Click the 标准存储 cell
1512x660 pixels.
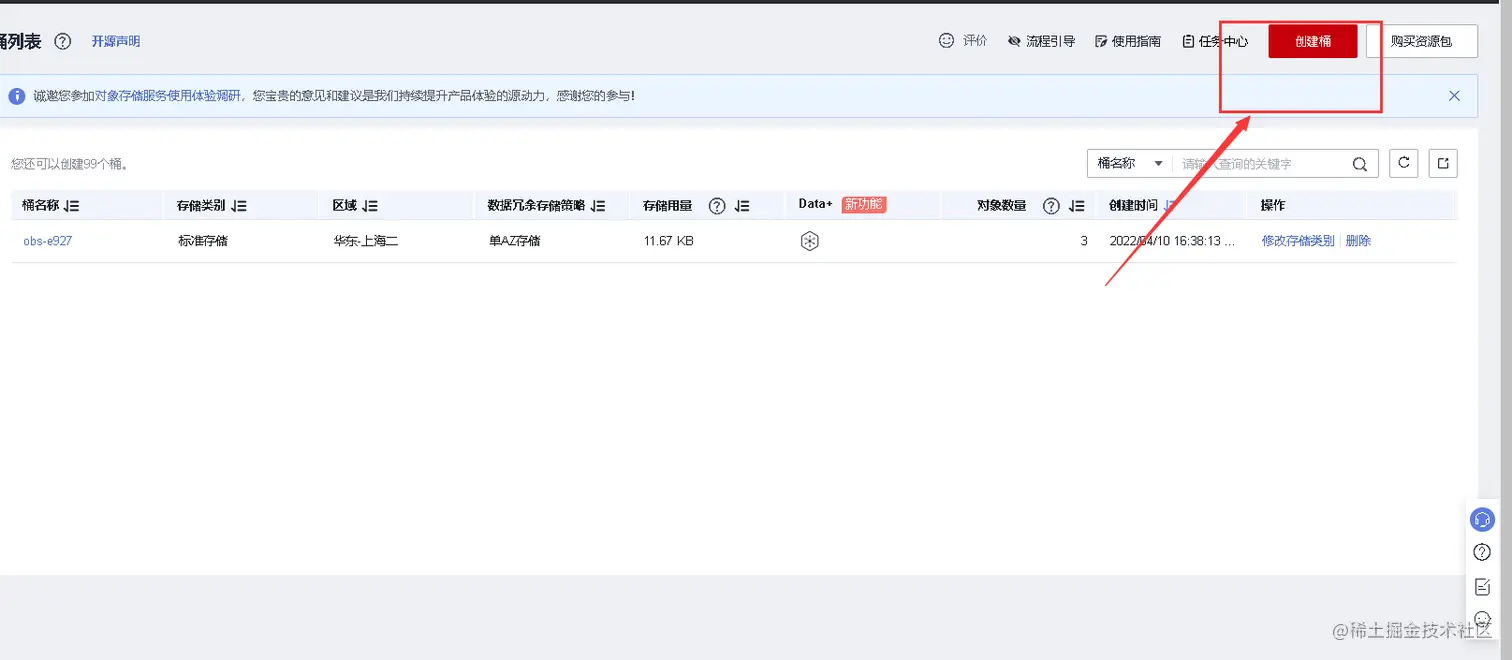coord(203,241)
